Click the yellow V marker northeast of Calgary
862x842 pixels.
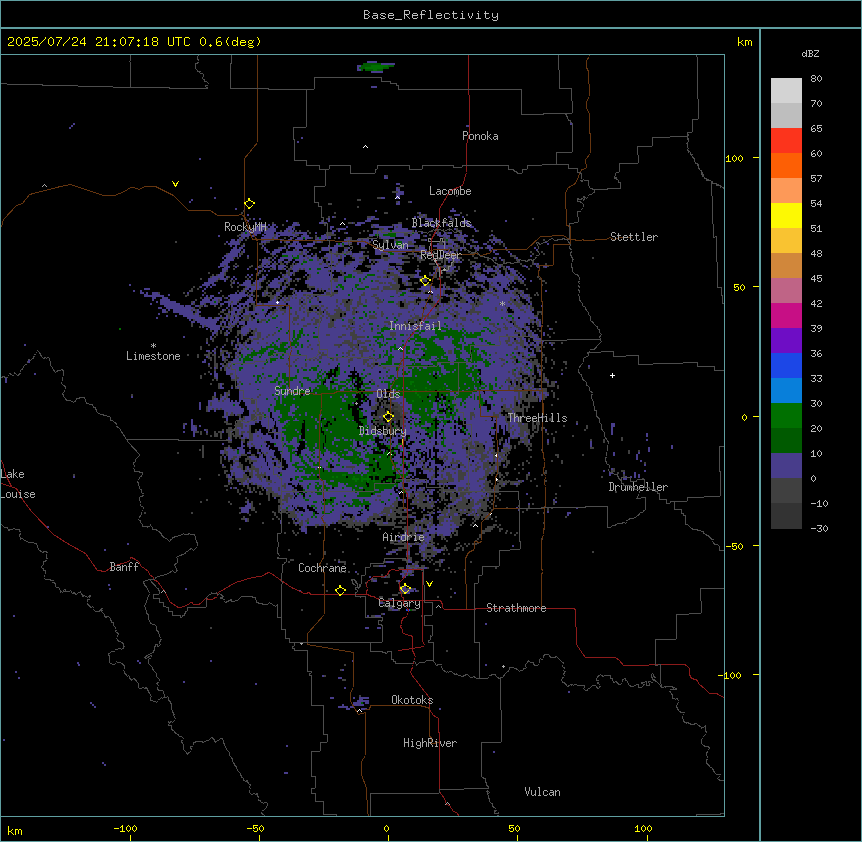[429, 584]
